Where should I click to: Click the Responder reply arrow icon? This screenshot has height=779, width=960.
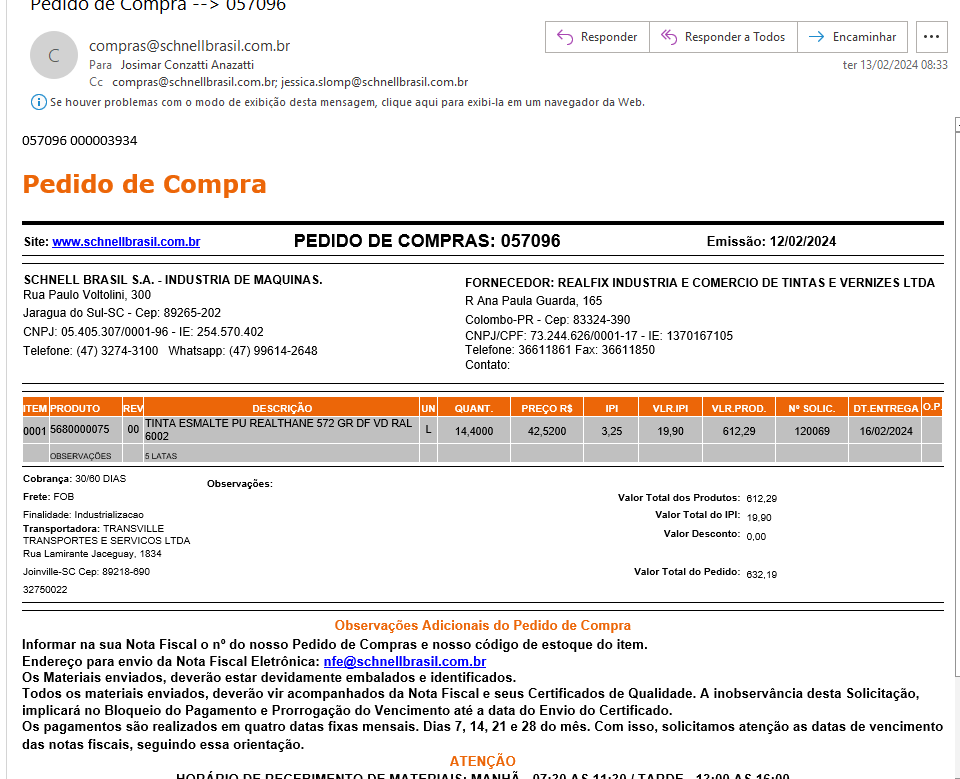point(565,37)
